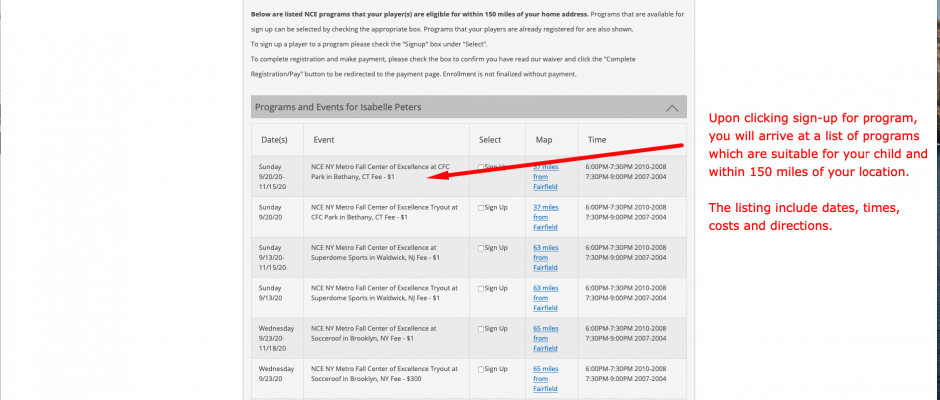Check Sign Up for Brooklyn Tryout $300
This screenshot has height=400, width=940.
[481, 369]
